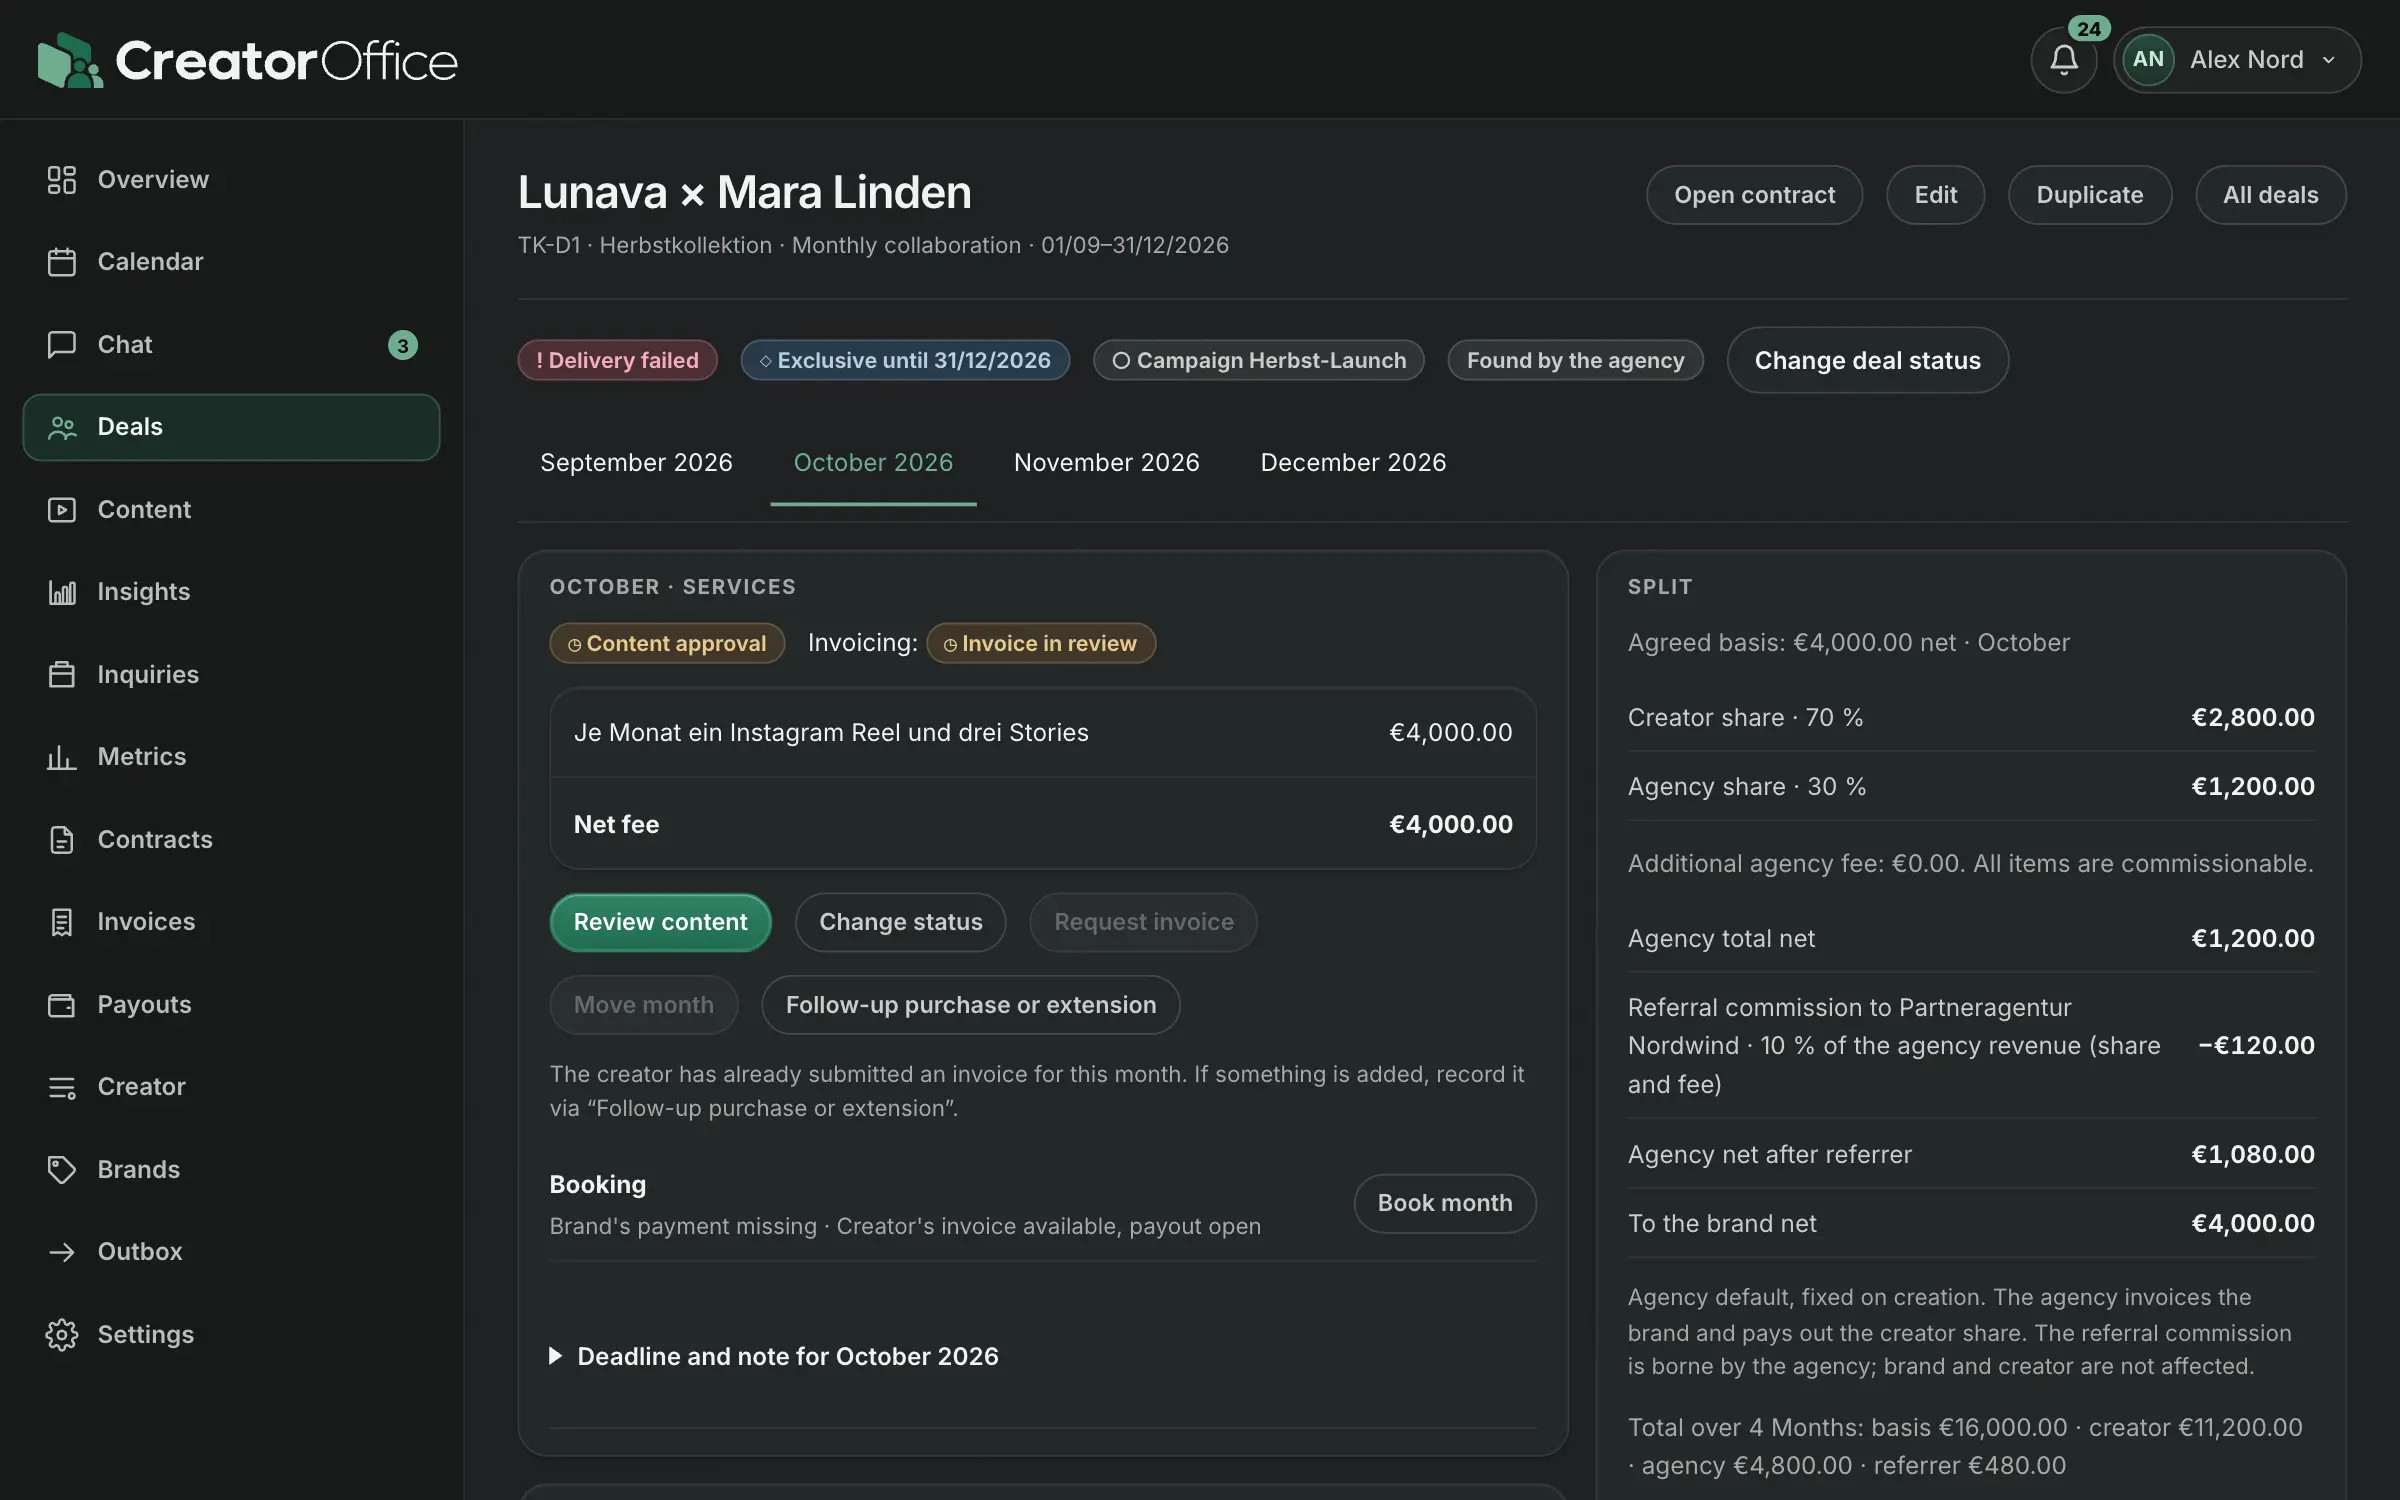Viewport: 2400px width, 1500px height.
Task: Expand Deadline and note for October 2026
Action: [774, 1356]
